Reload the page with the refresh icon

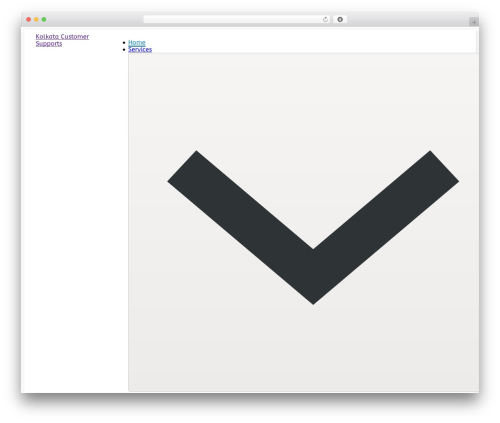point(325,19)
